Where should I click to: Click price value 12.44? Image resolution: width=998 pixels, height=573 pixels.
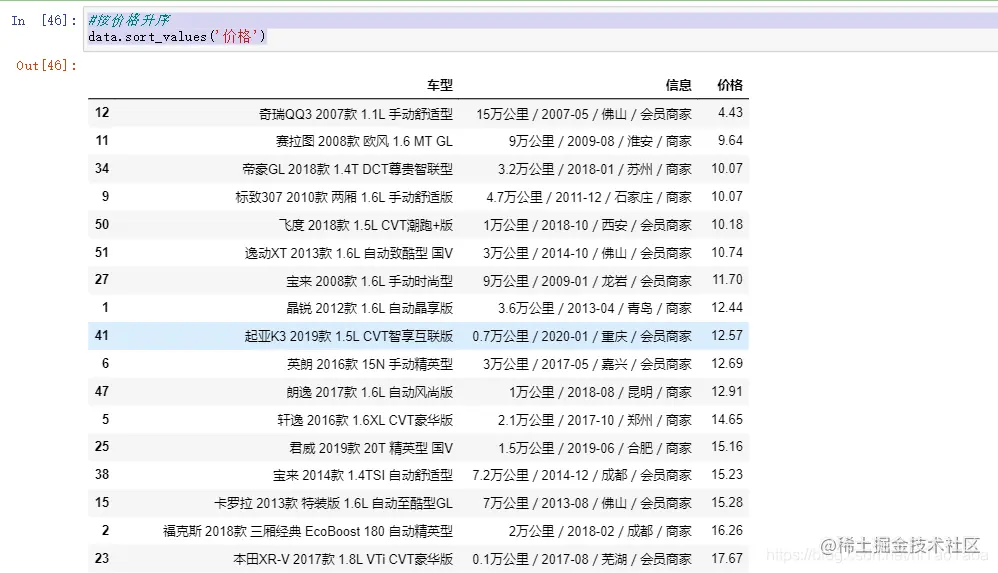(727, 308)
